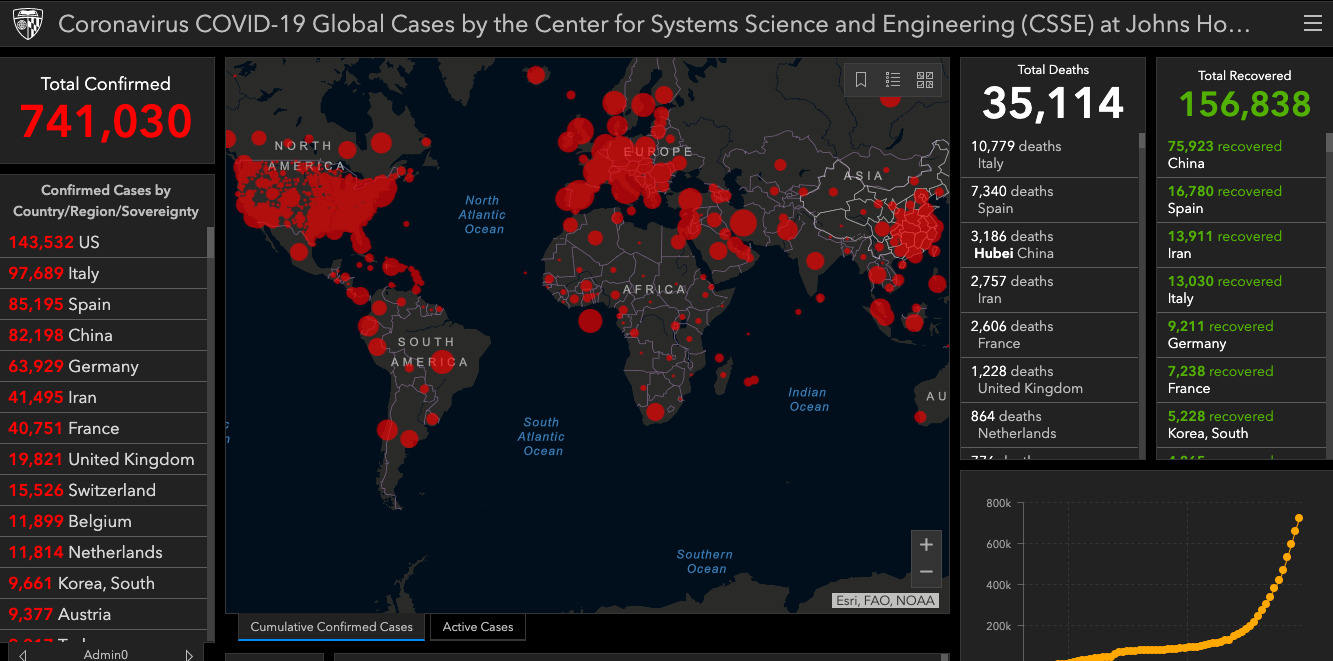Open the map bookmarks panel
This screenshot has height=661, width=1333.
click(861, 80)
